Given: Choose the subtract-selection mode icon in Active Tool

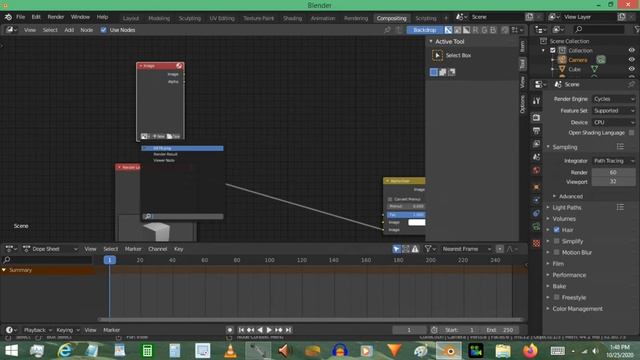Looking at the screenshot, I should (451, 72).
